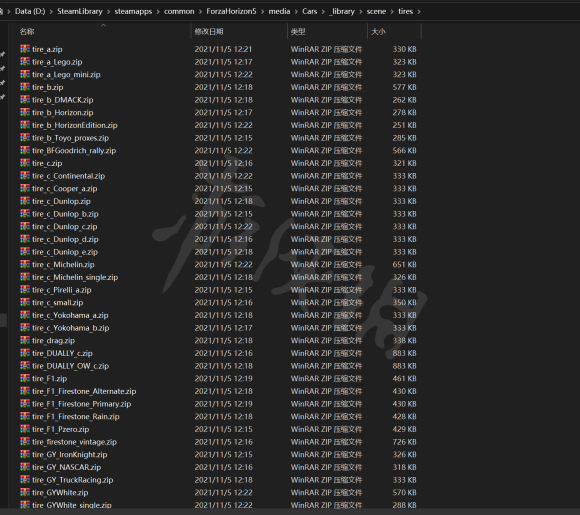Open the chevron after the steamapps breadcrumb
Viewport: 580px width, 515px height.
click(158, 11)
